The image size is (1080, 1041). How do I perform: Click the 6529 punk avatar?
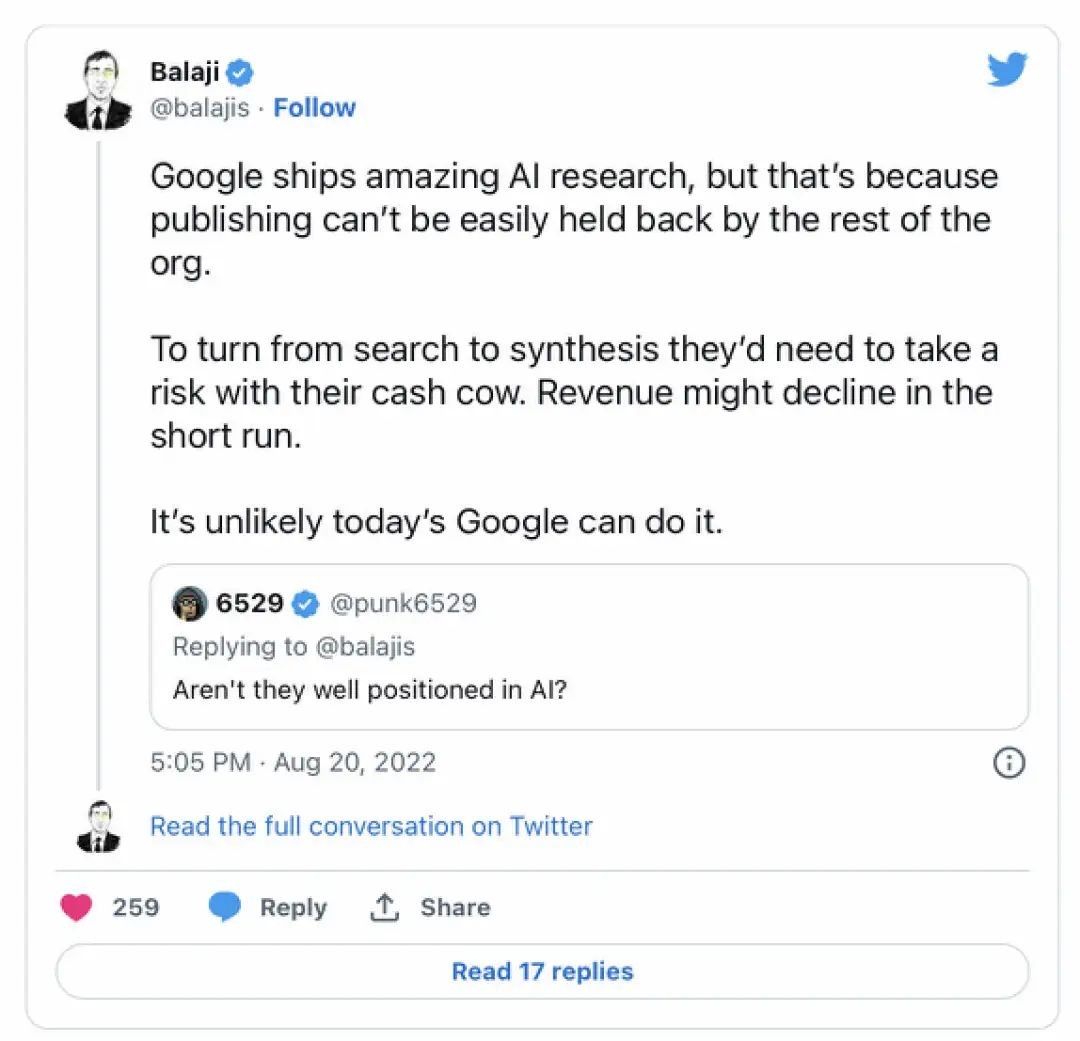click(189, 603)
